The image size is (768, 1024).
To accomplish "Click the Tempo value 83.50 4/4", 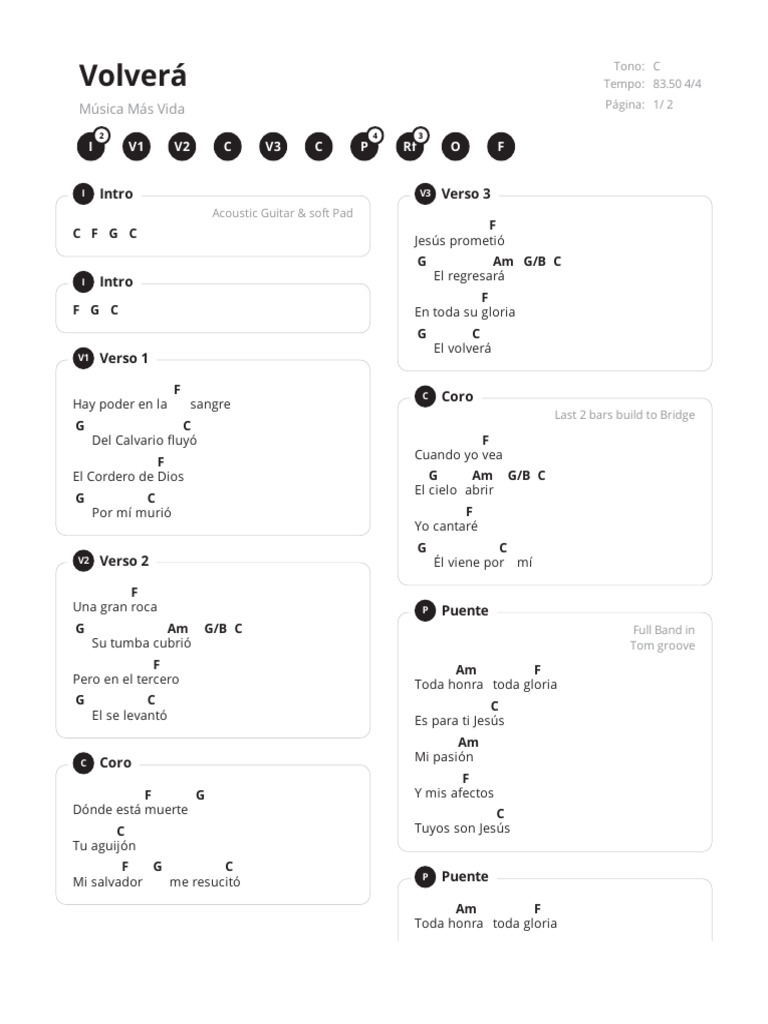I will (677, 84).
